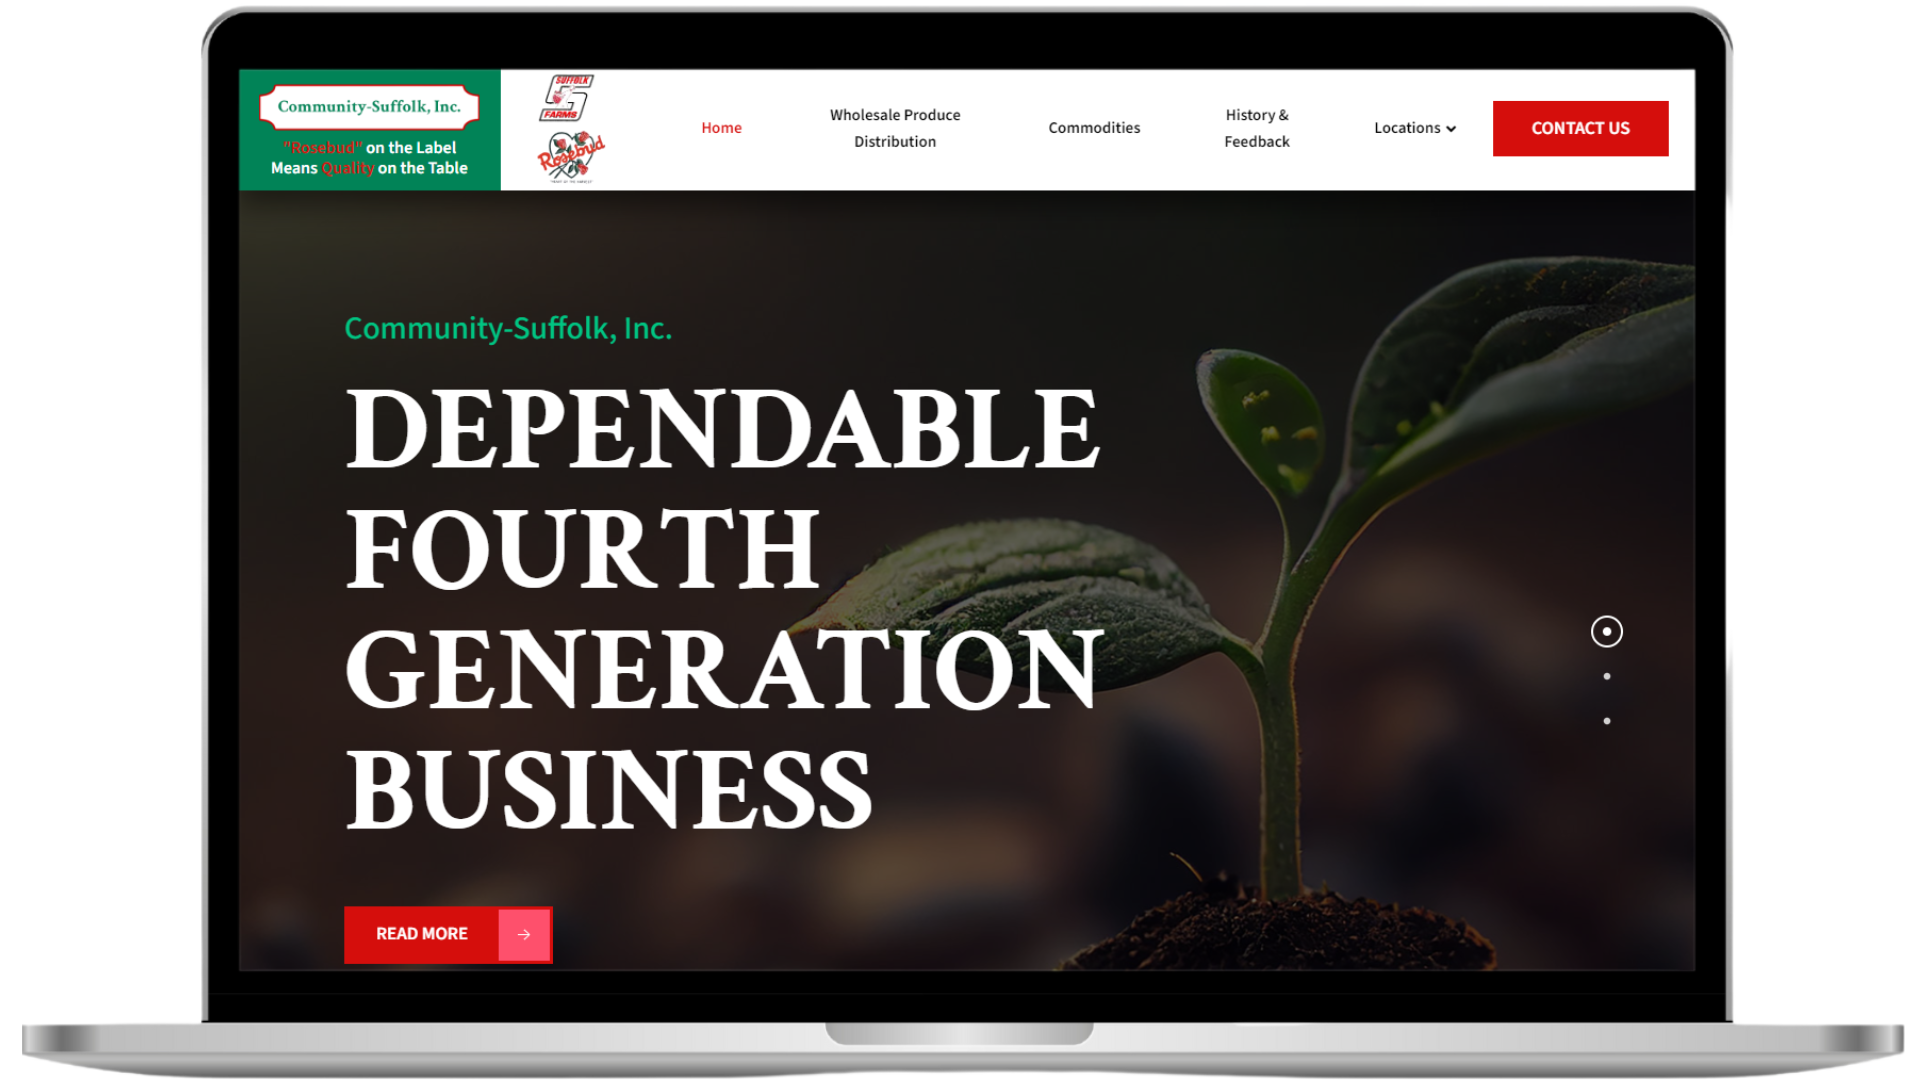
Task: Go to Wholesale Produce Distribution page
Action: (895, 128)
